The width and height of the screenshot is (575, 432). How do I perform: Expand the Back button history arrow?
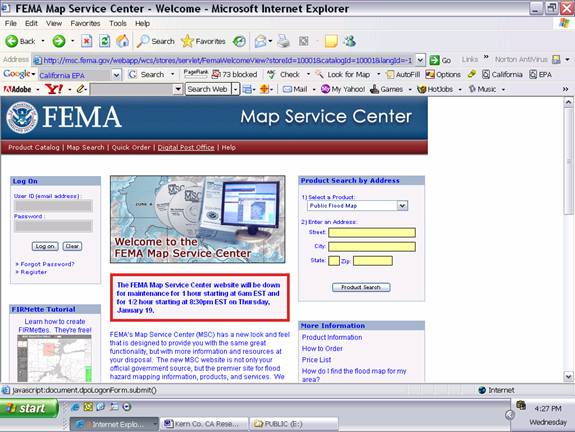43,41
